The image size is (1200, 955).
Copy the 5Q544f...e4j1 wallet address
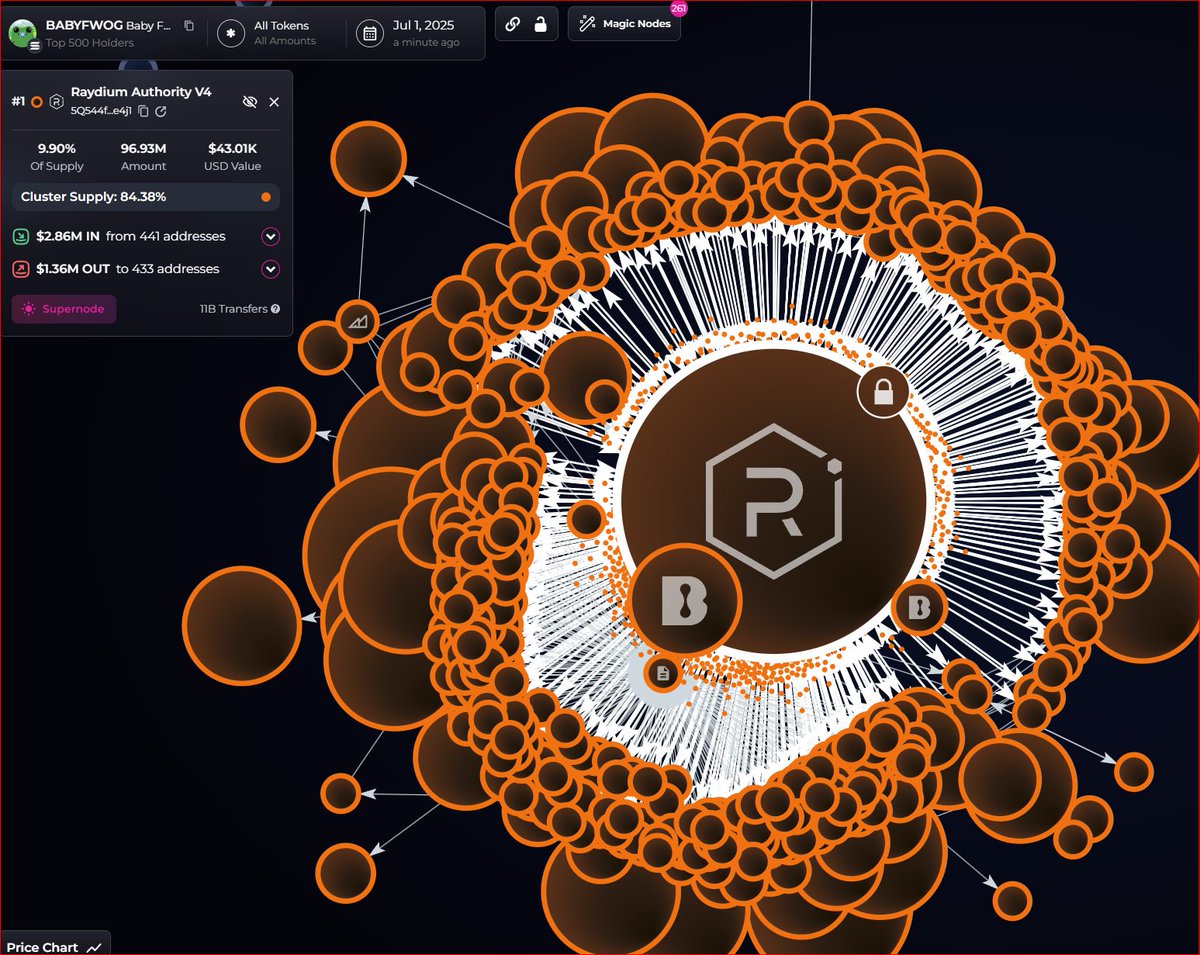pyautogui.click(x=143, y=112)
